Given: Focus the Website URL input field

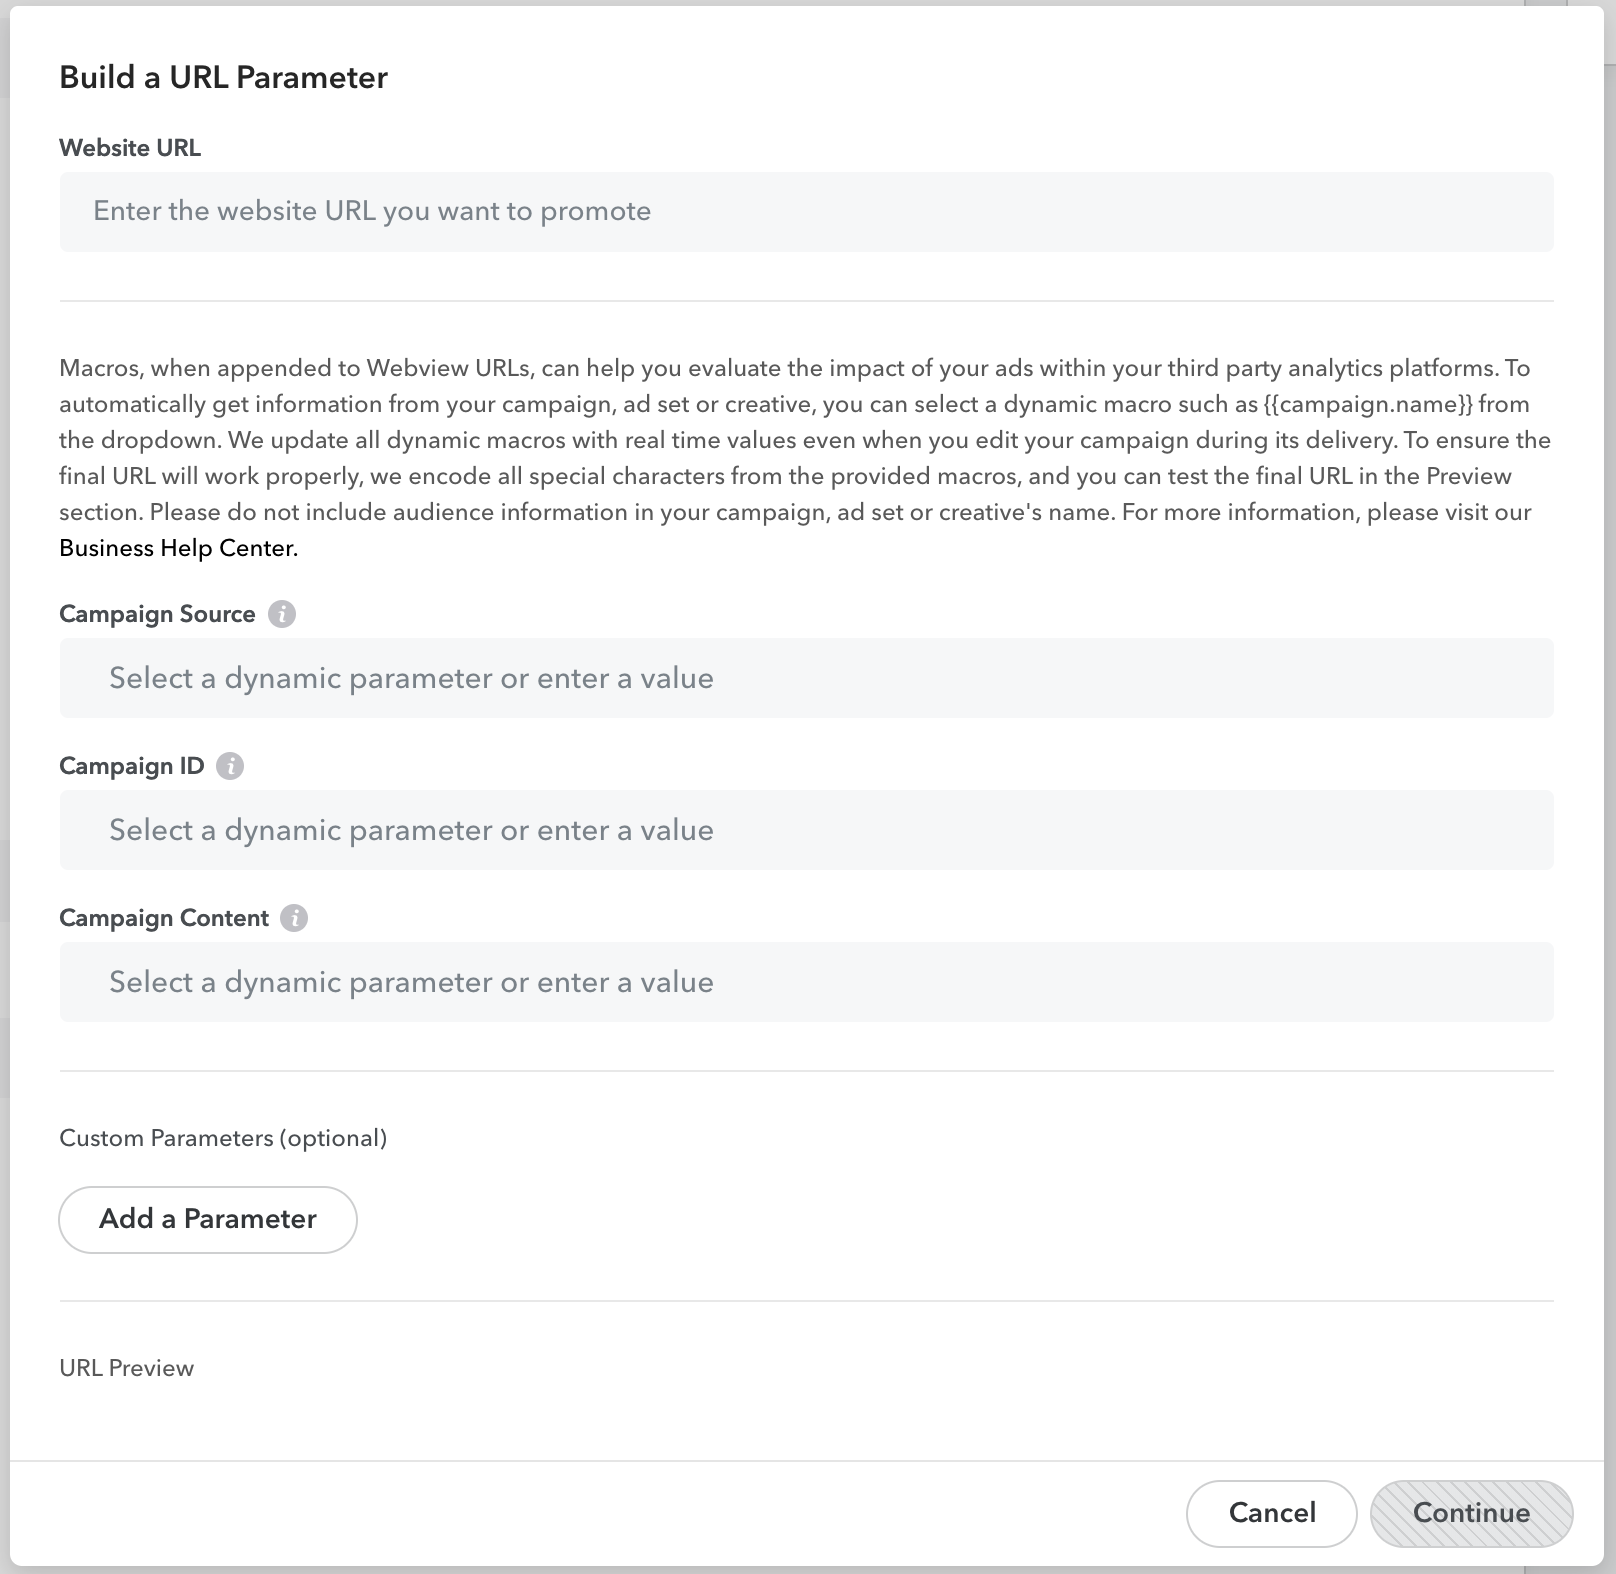Looking at the screenshot, I should 806,212.
